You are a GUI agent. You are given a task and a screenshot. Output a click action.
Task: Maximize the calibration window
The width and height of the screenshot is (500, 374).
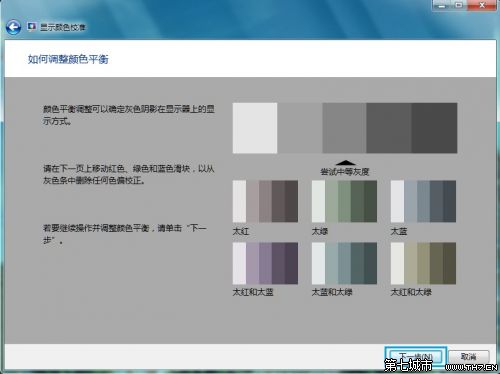(x=459, y=5)
